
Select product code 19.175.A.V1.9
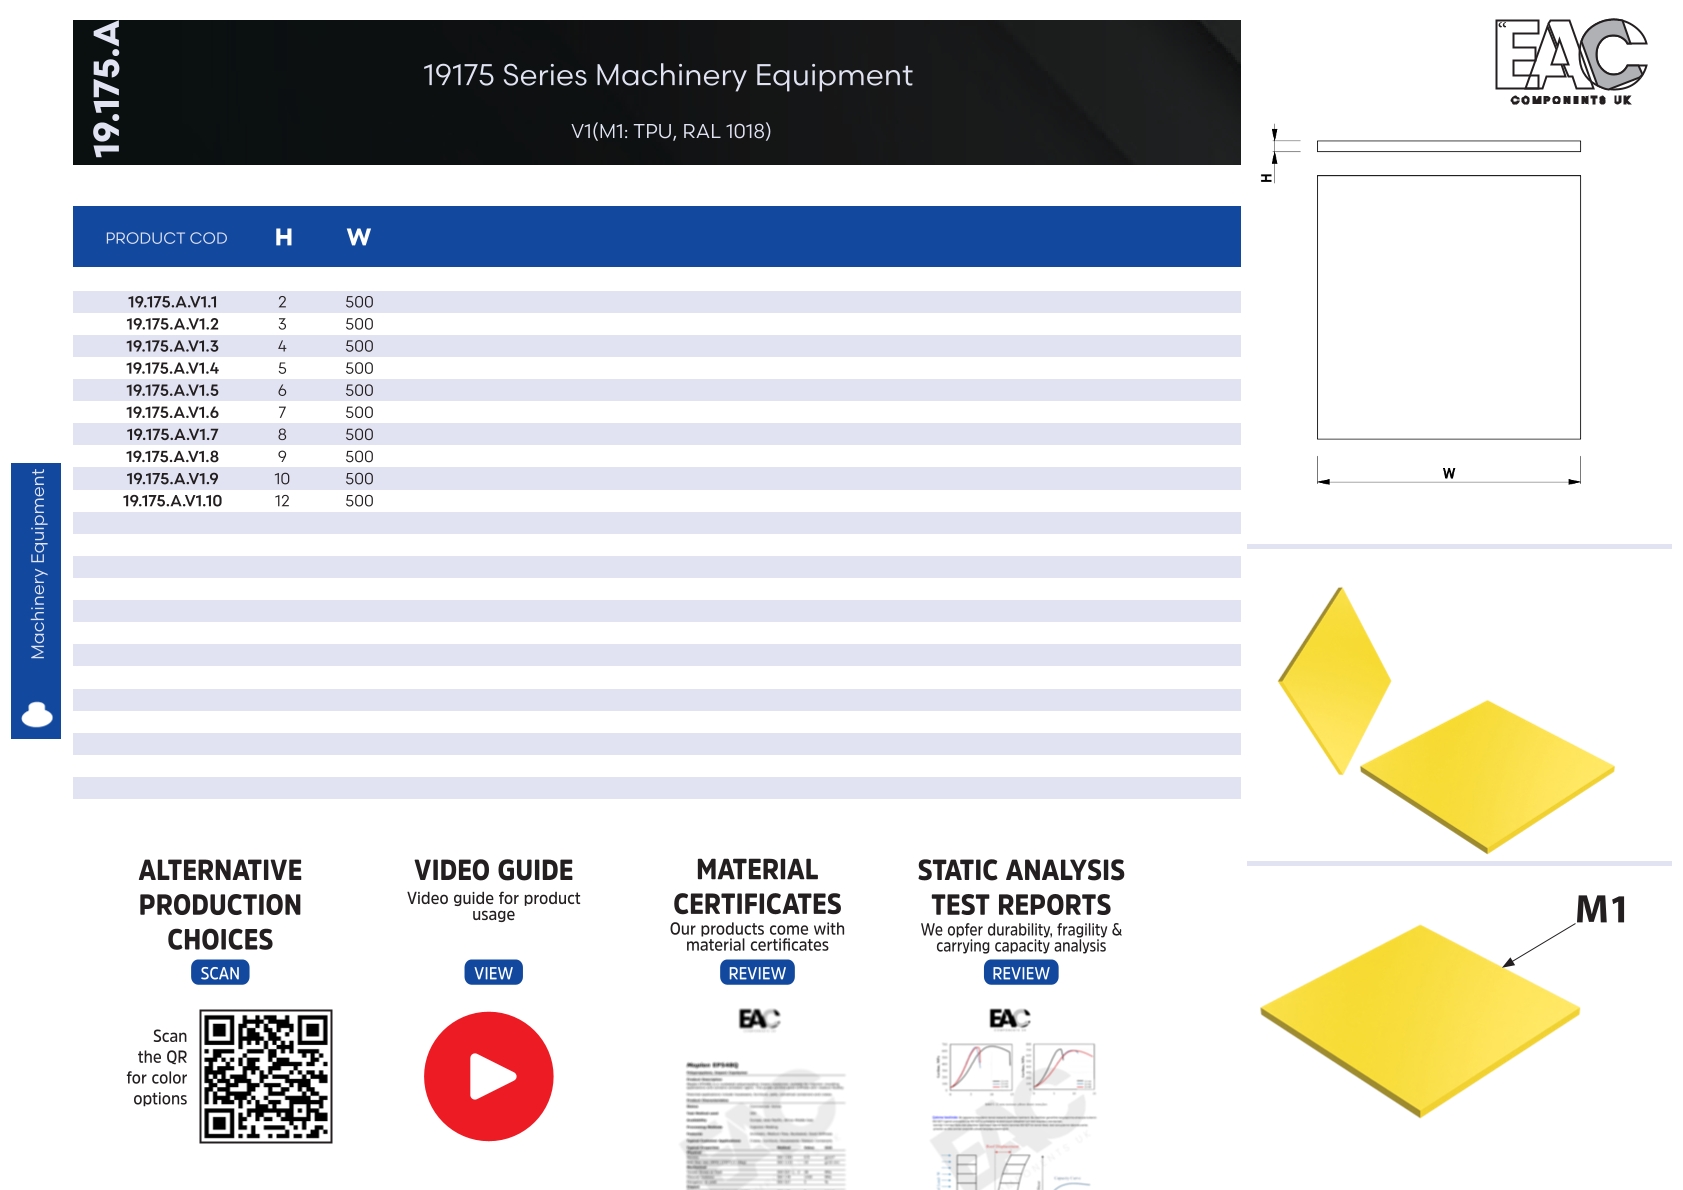(172, 479)
